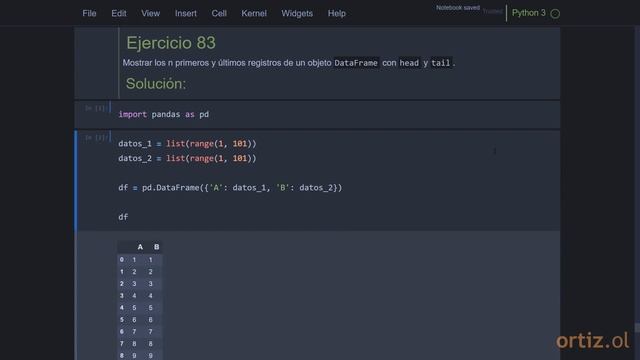Open the View menu

coord(151,13)
